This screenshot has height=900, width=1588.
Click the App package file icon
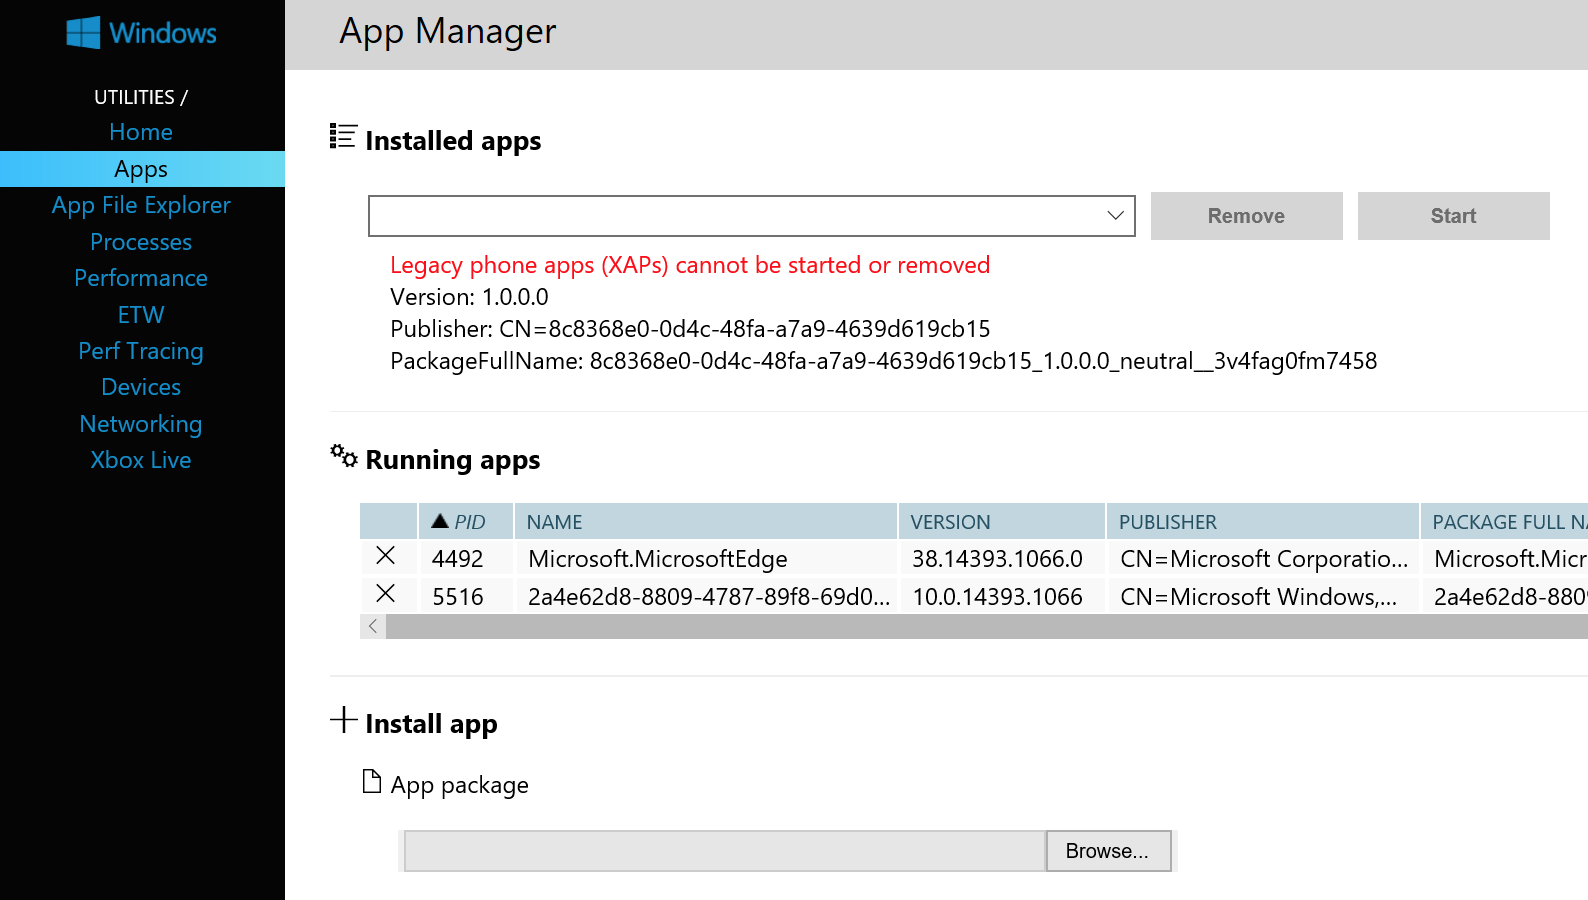tap(372, 782)
